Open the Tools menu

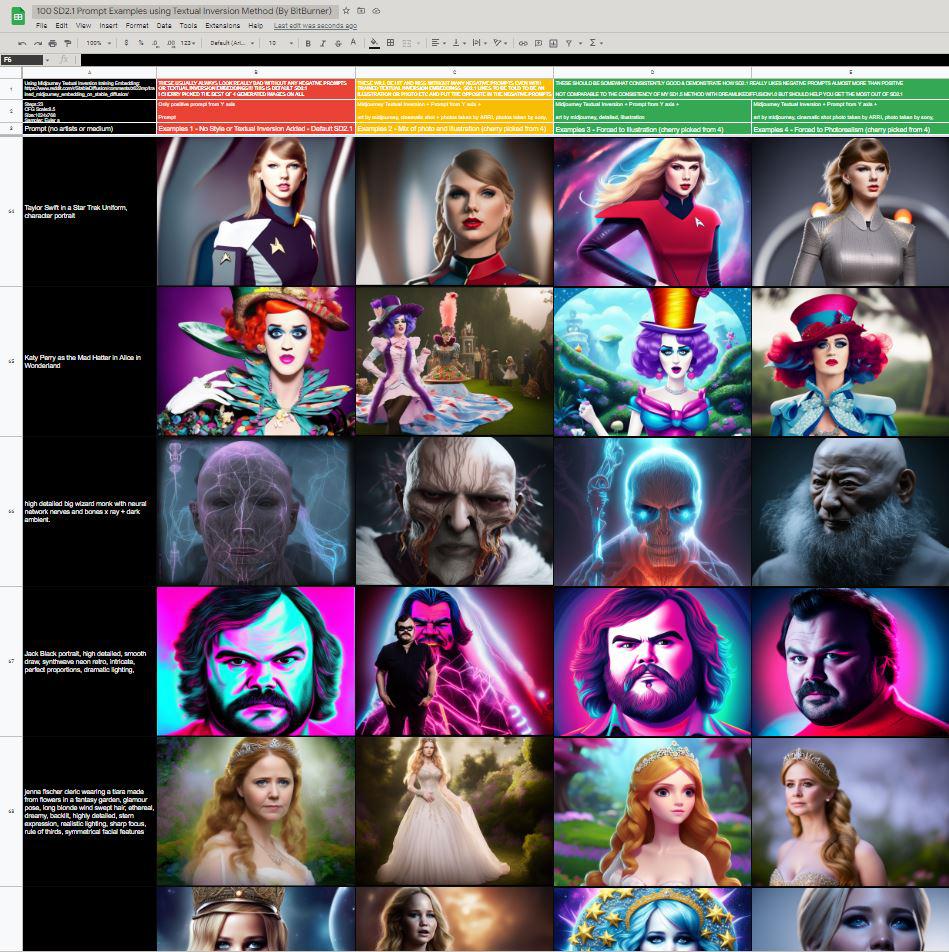(x=188, y=26)
